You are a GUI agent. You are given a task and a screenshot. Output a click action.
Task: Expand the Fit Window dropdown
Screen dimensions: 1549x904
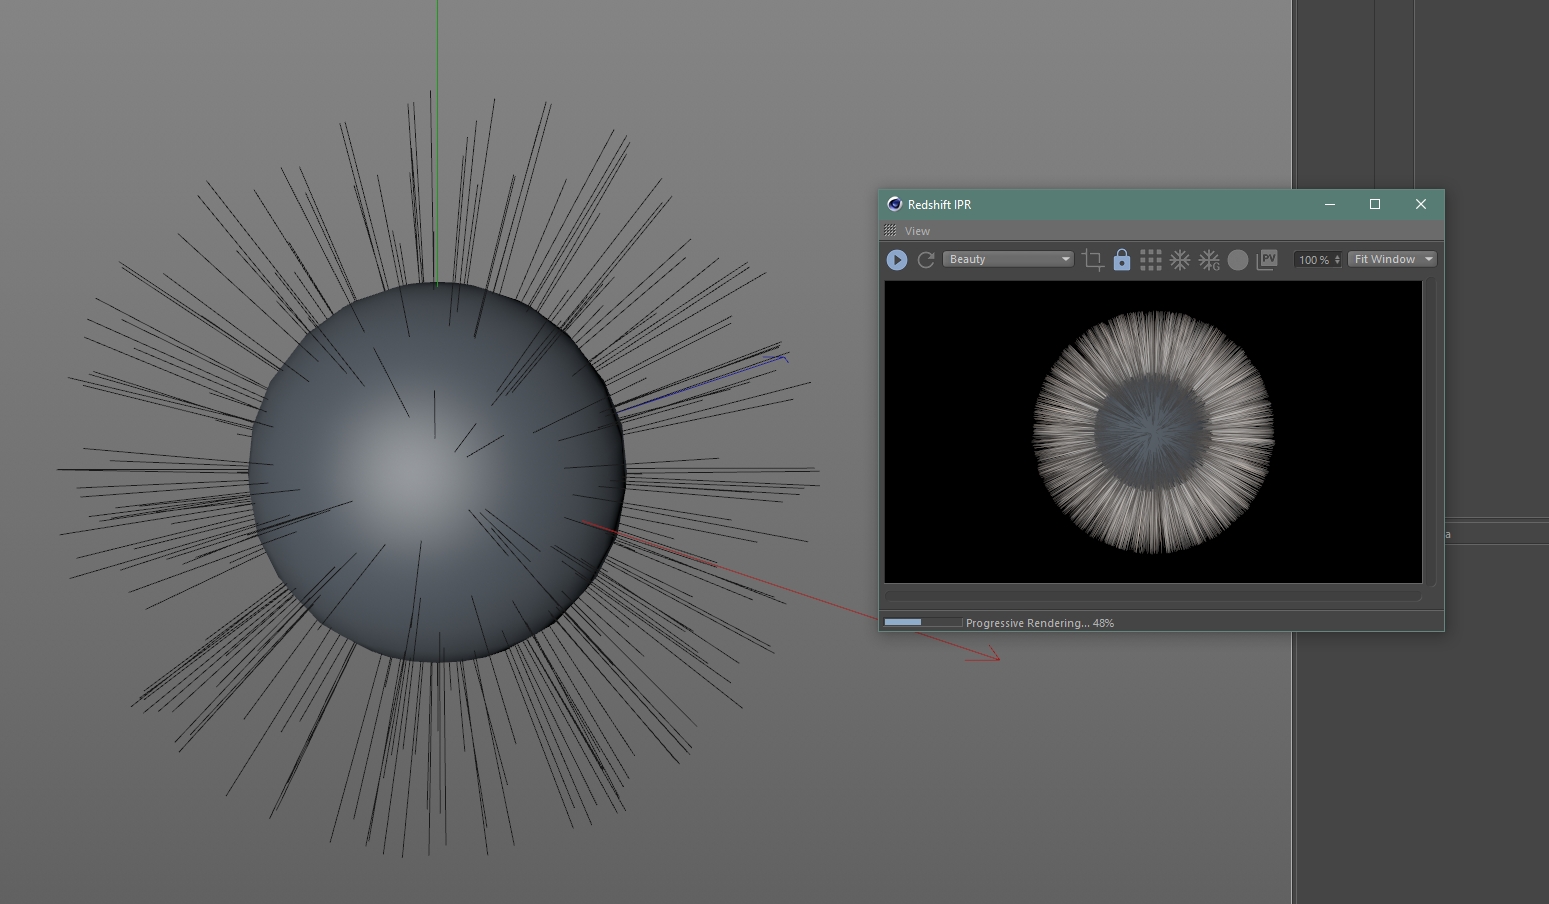[x=1392, y=259]
